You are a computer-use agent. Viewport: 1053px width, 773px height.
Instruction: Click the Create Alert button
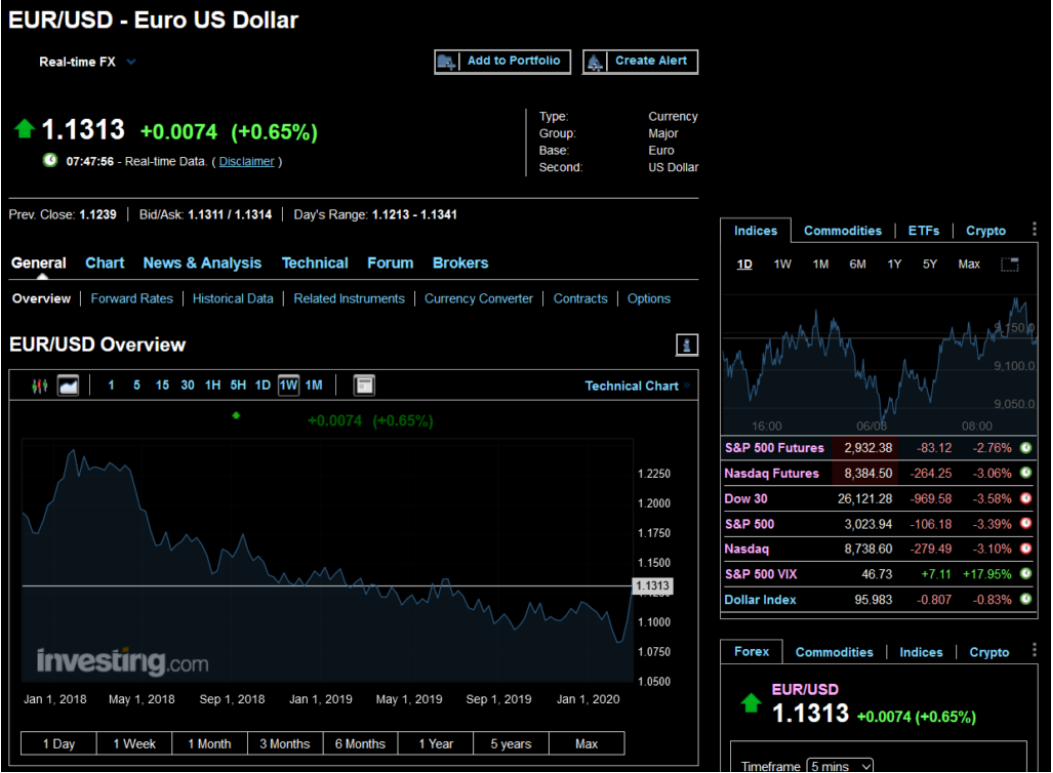[640, 62]
